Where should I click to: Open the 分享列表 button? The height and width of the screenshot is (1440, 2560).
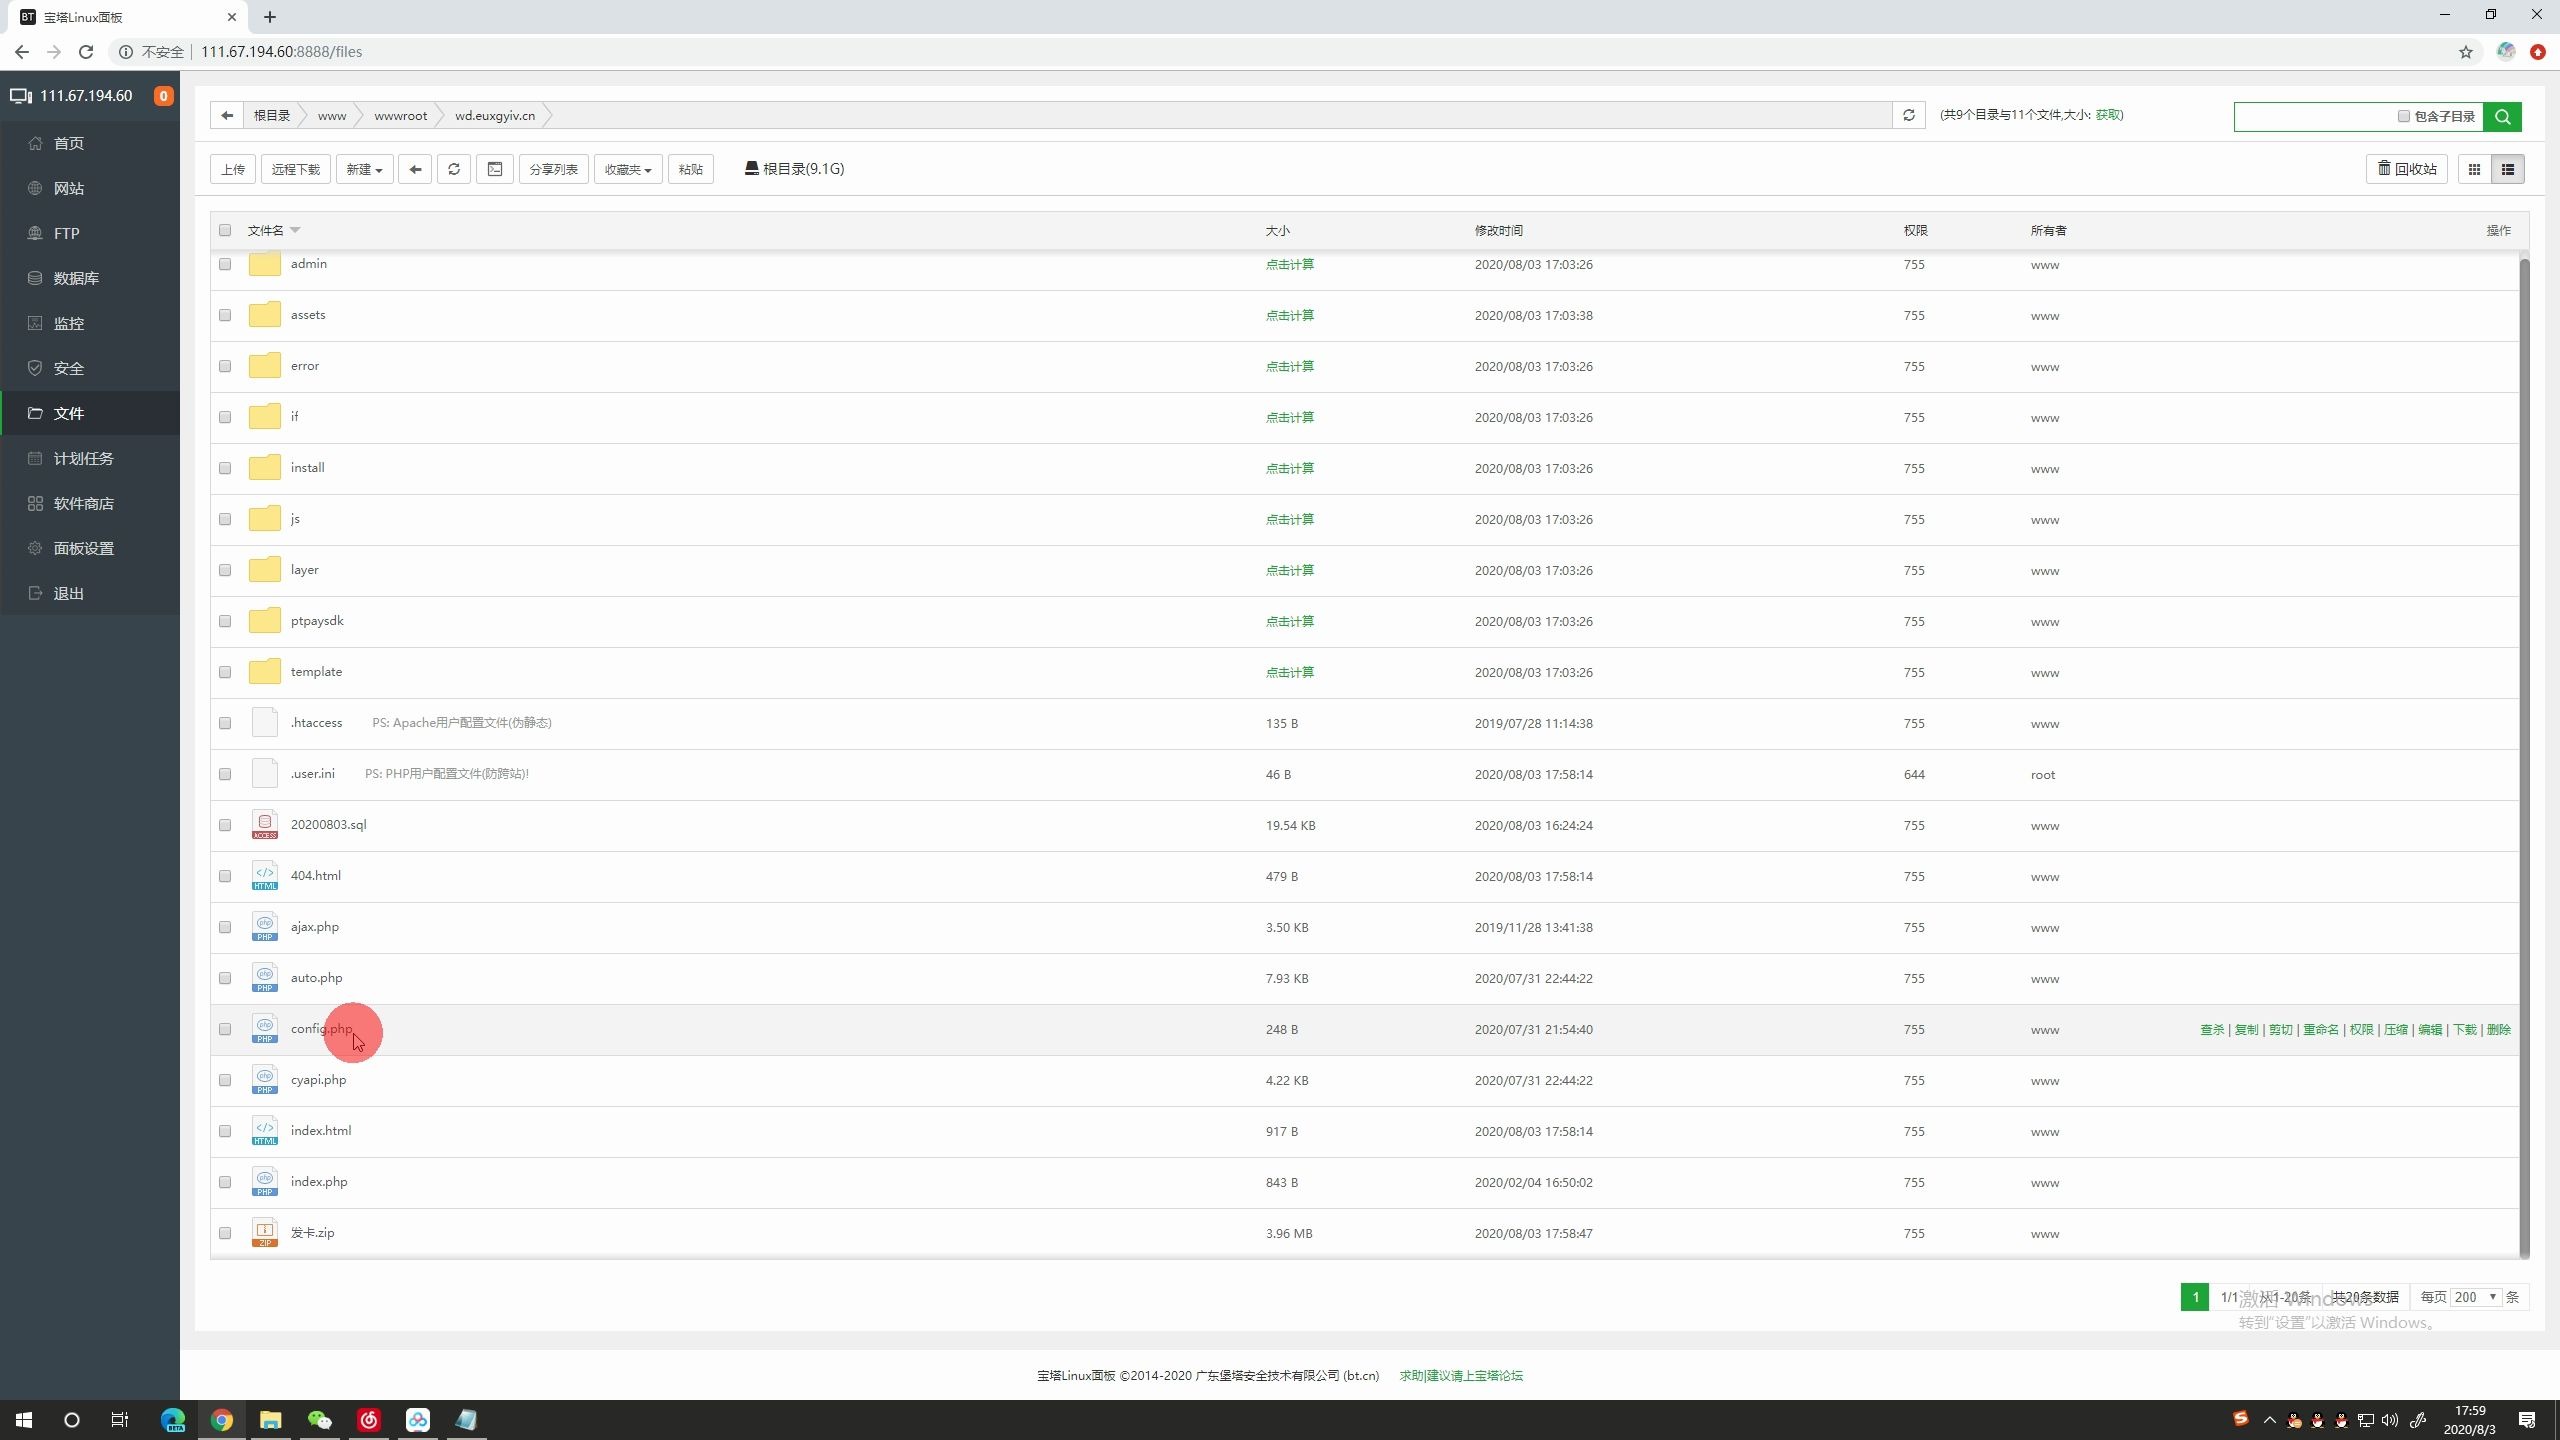(553, 169)
